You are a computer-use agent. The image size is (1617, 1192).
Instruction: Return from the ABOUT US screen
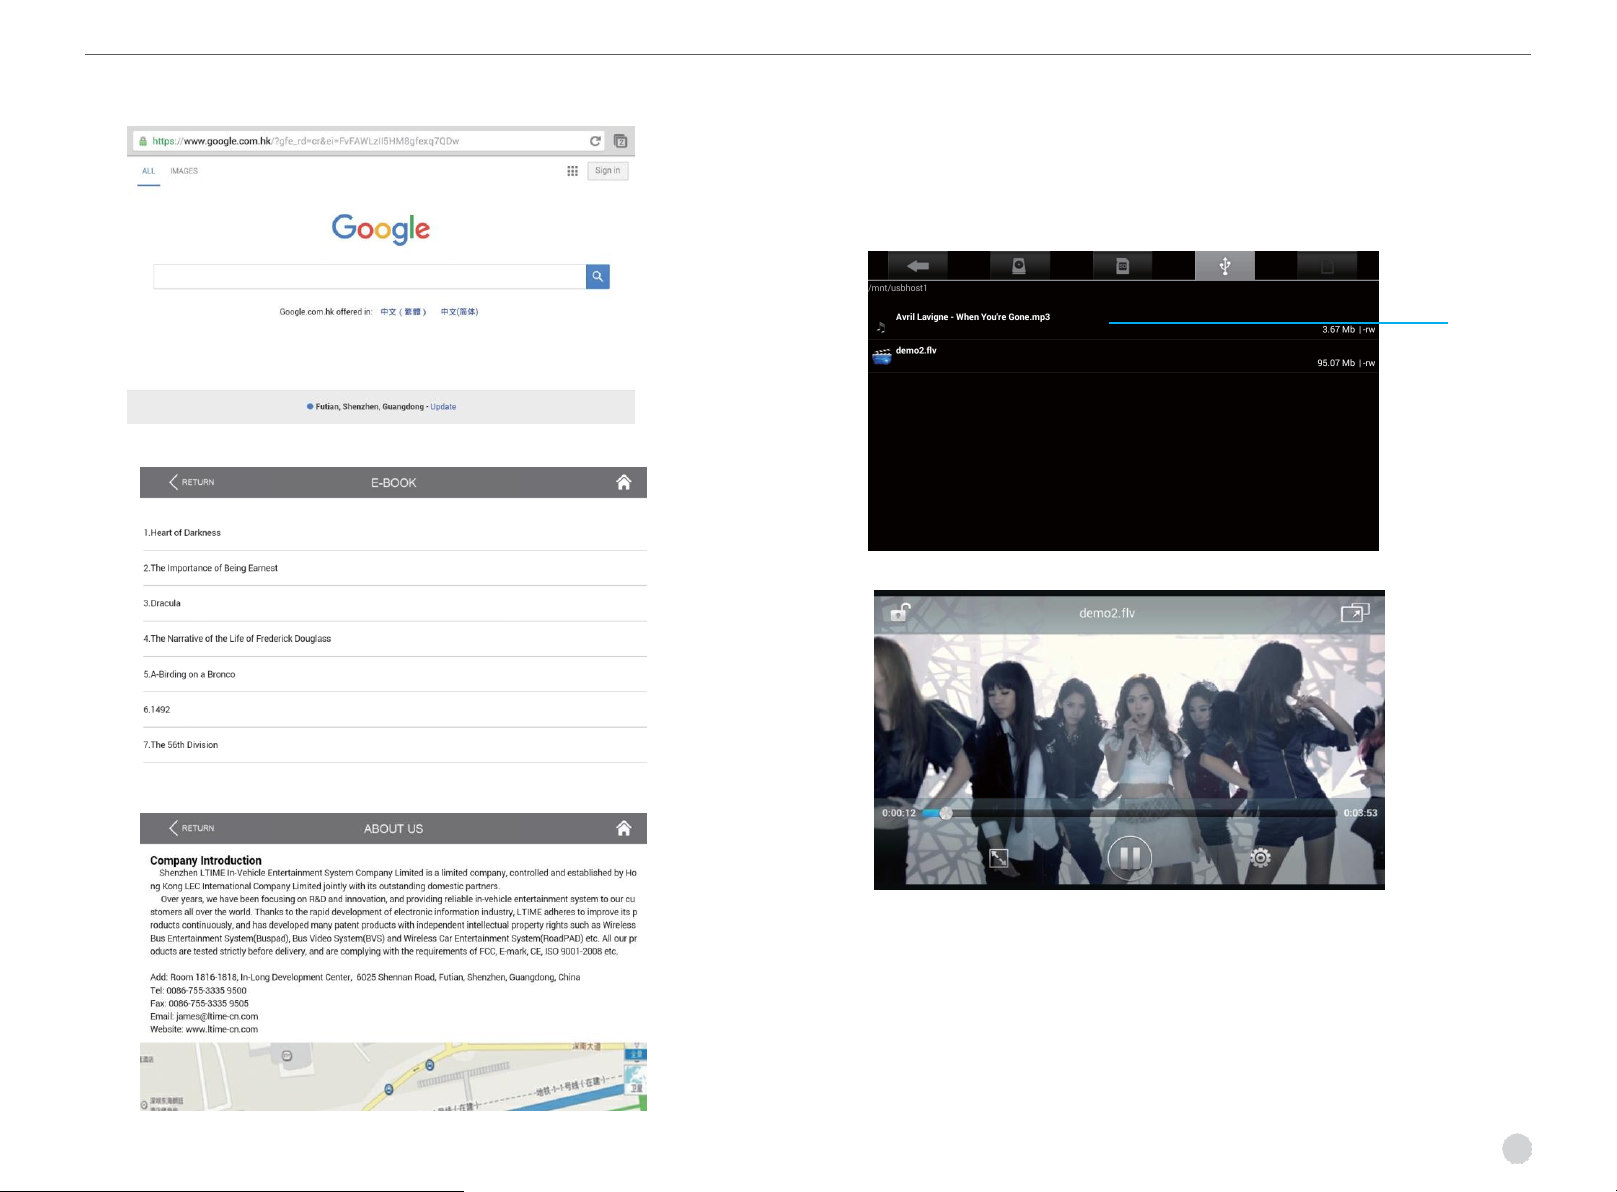[x=192, y=828]
